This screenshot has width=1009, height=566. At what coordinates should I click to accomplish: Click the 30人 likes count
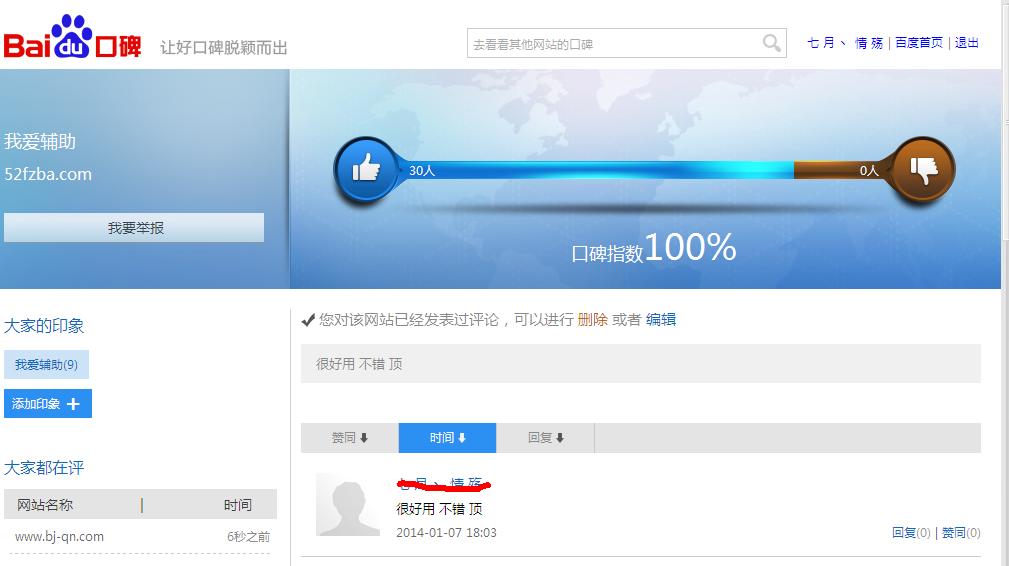(x=422, y=170)
